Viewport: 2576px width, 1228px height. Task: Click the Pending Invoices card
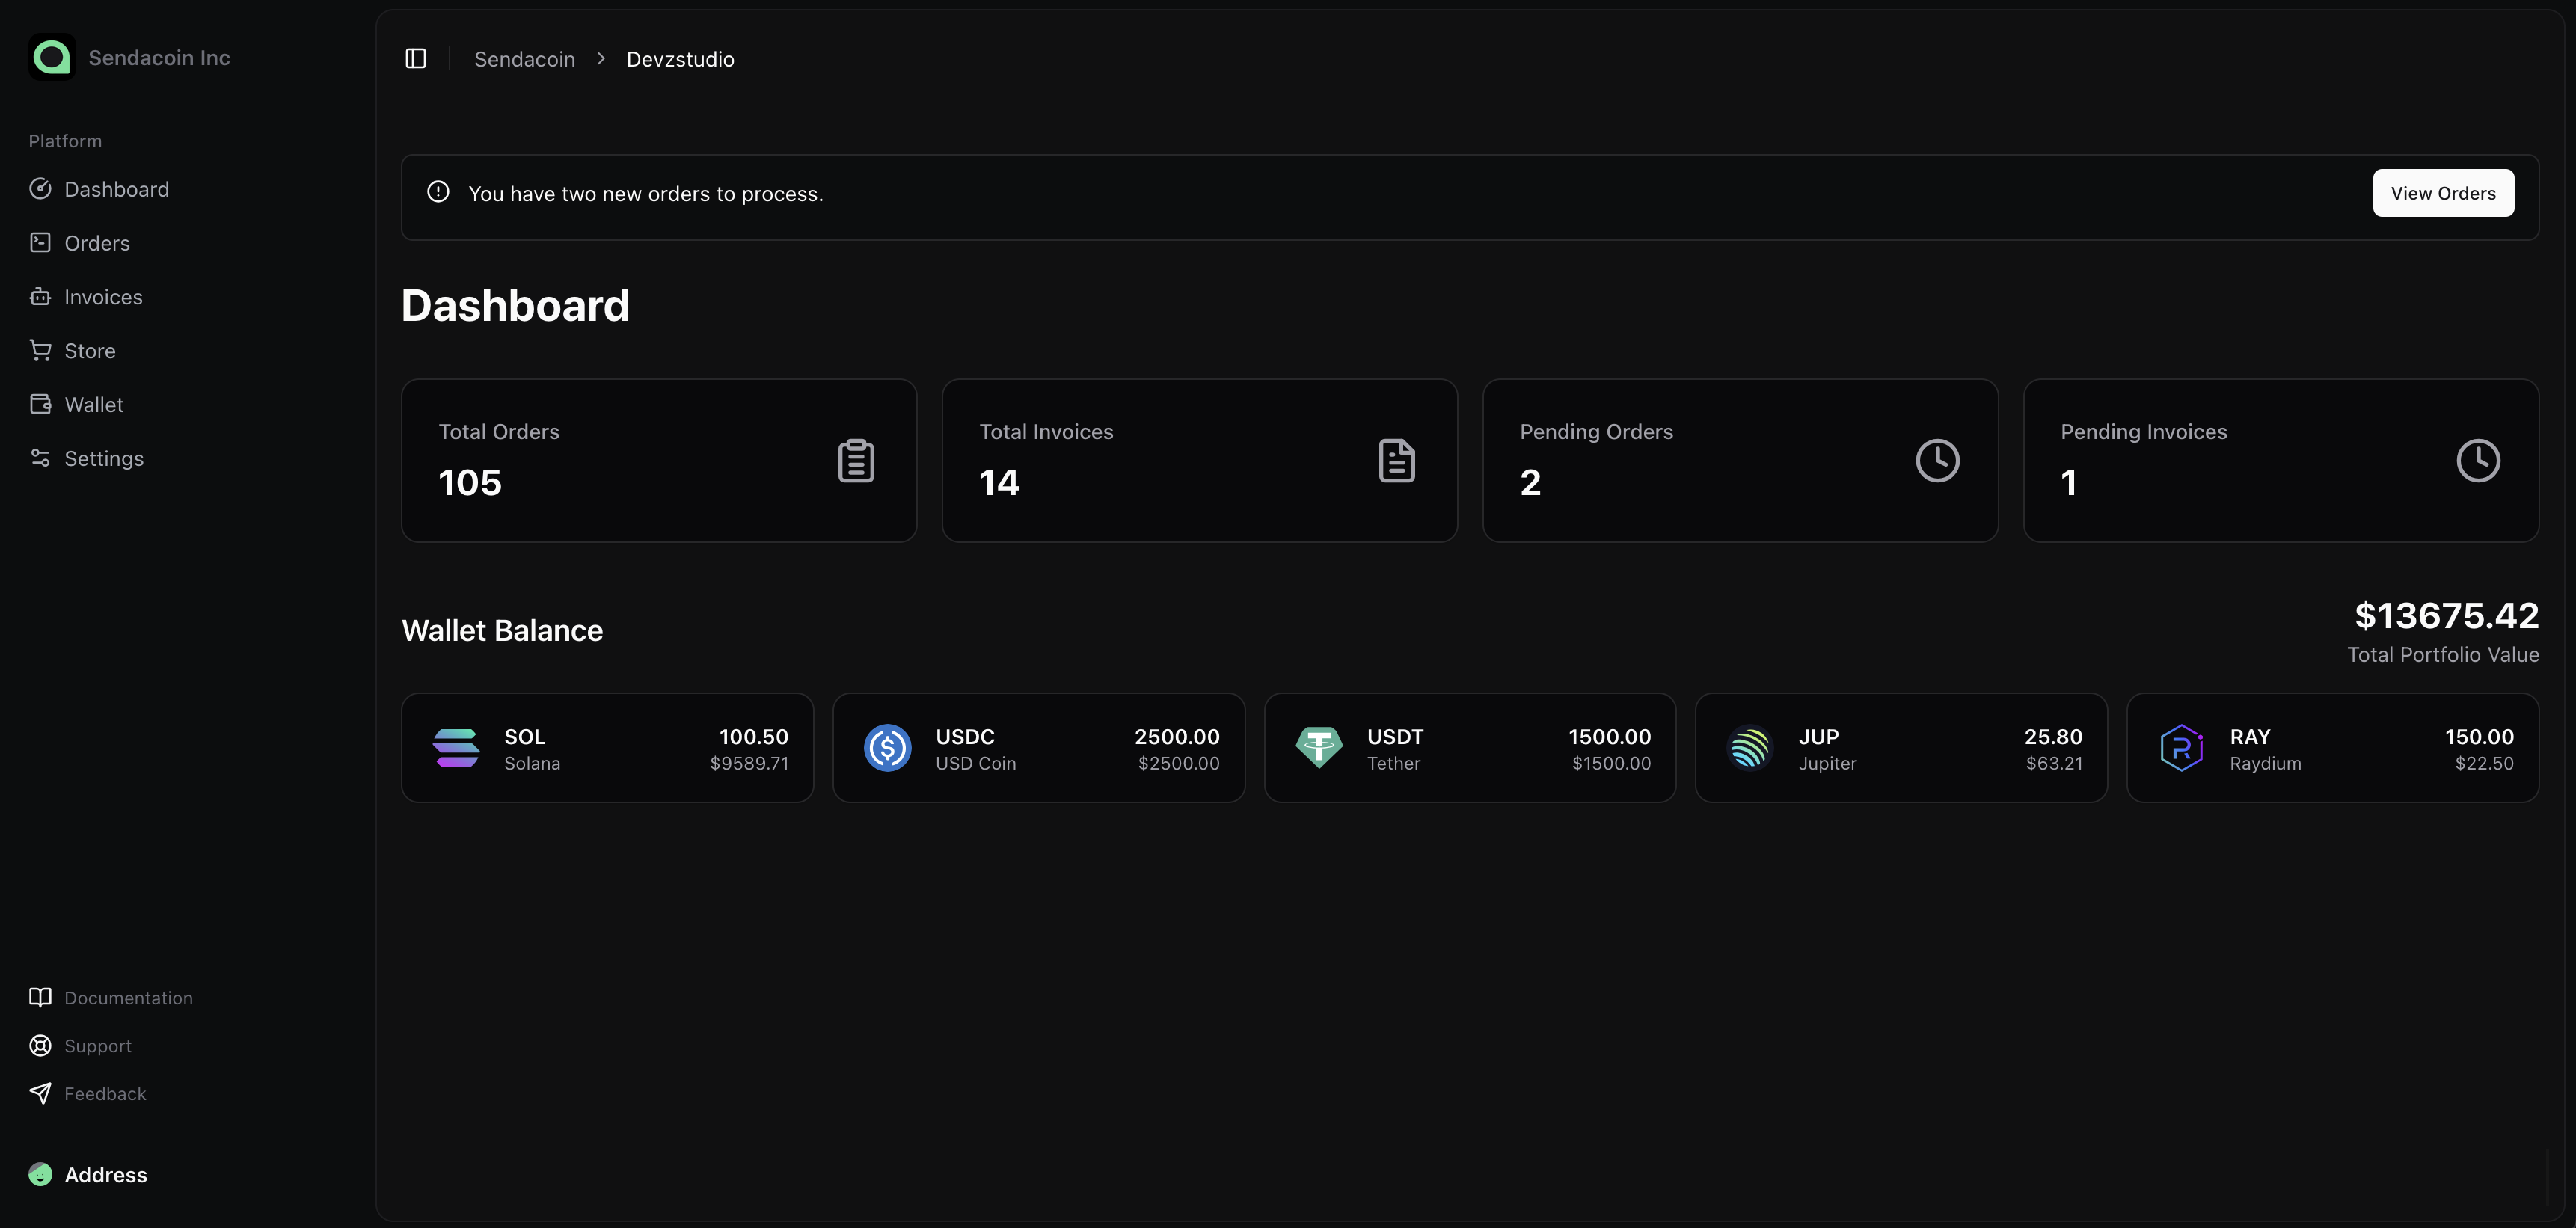point(2280,461)
